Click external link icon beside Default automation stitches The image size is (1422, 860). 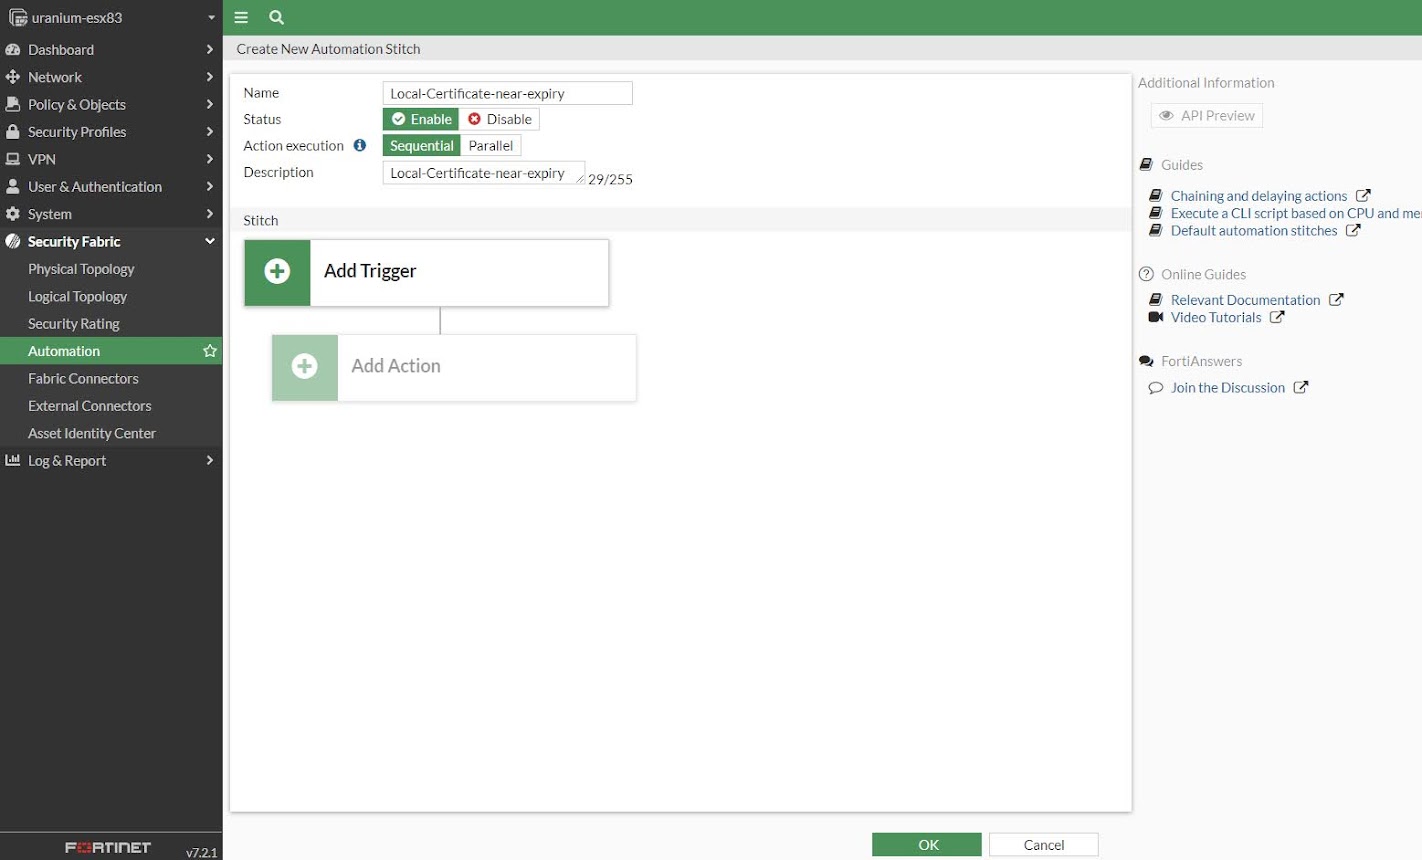point(1353,230)
